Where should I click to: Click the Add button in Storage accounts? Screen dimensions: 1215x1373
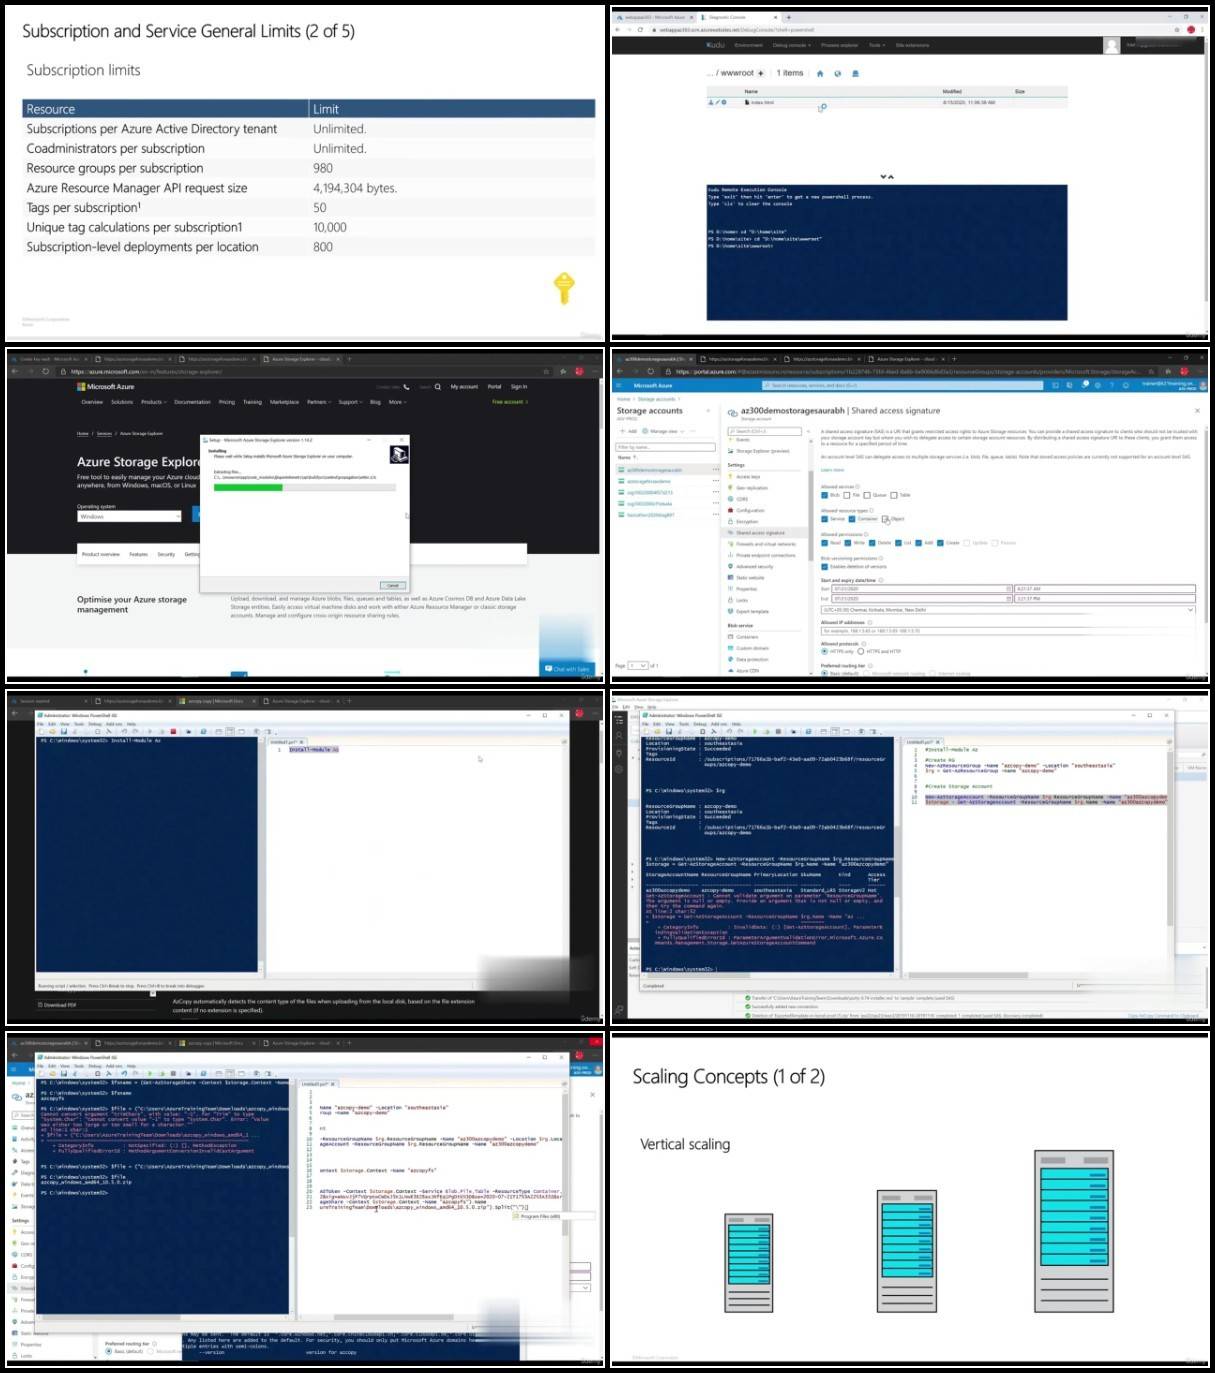[628, 431]
